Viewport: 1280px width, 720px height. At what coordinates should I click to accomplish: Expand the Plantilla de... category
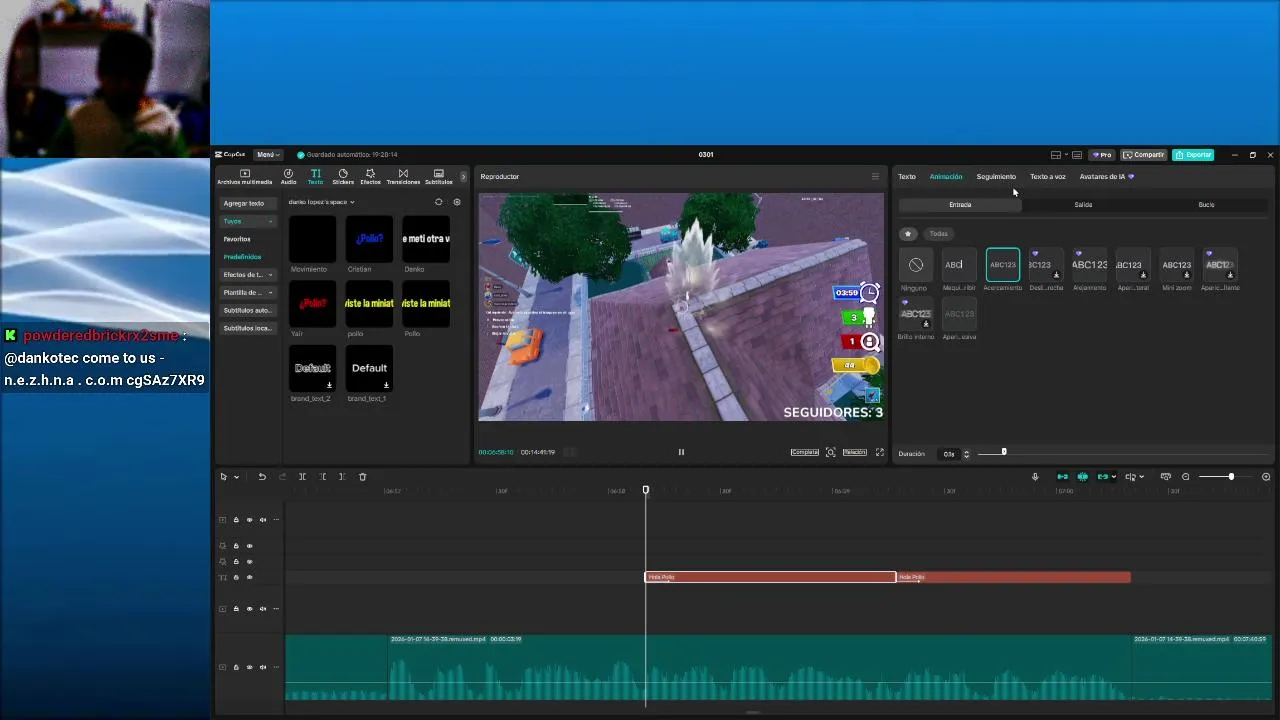(270, 293)
